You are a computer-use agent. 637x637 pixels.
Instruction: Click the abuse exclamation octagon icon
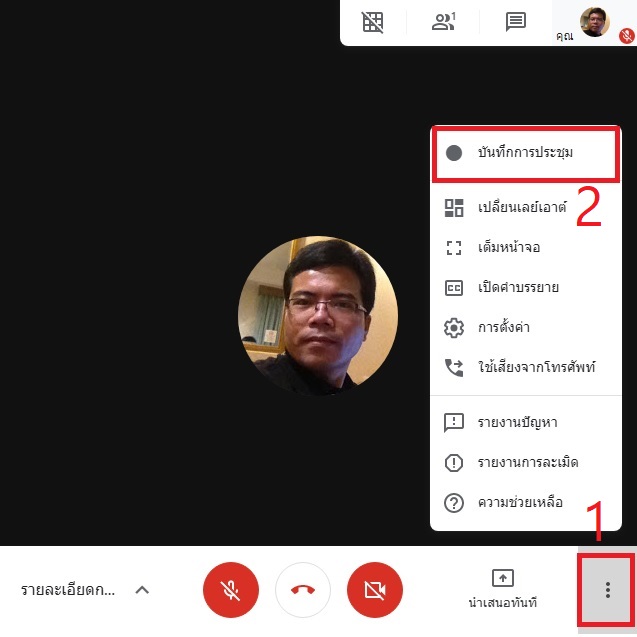[x=454, y=463]
